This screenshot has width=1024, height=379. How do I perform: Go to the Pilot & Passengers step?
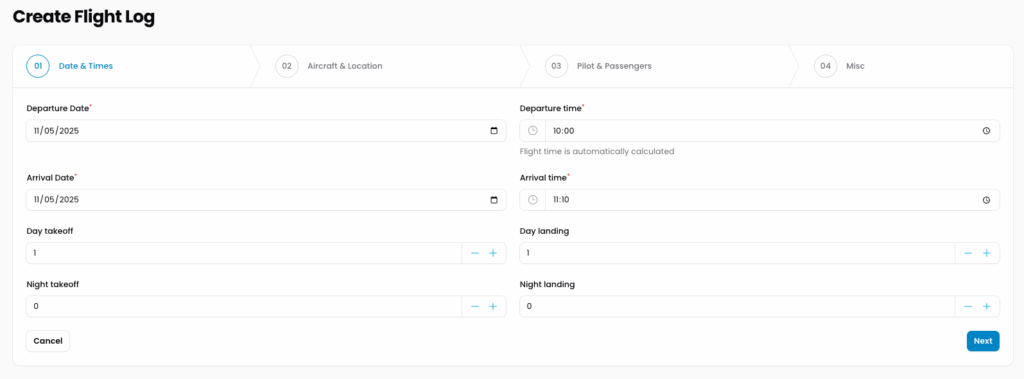(x=598, y=66)
